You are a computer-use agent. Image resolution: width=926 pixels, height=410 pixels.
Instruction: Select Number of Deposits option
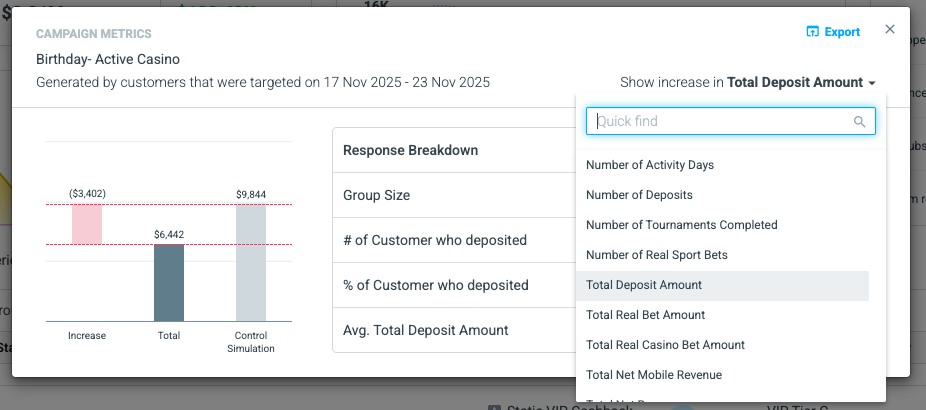(x=722, y=195)
